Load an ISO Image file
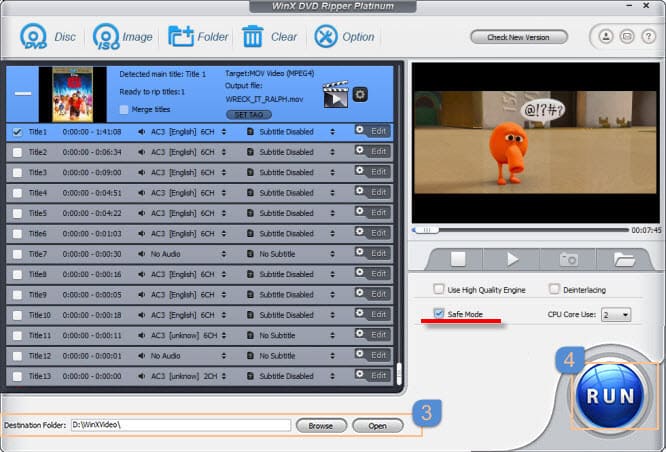This screenshot has height=452, width=666. click(x=122, y=37)
